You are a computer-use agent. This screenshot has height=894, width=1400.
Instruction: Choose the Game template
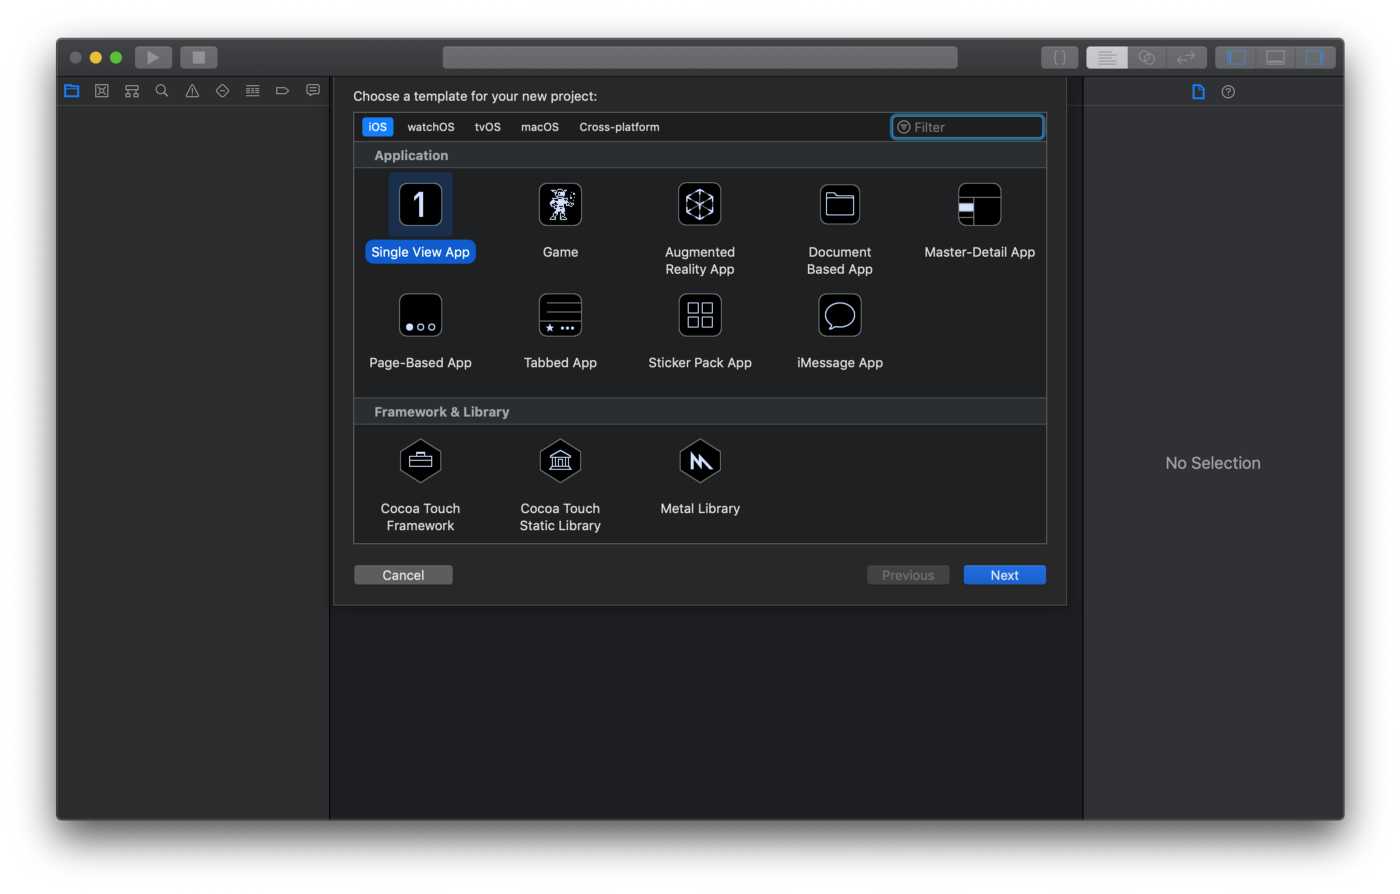(560, 219)
